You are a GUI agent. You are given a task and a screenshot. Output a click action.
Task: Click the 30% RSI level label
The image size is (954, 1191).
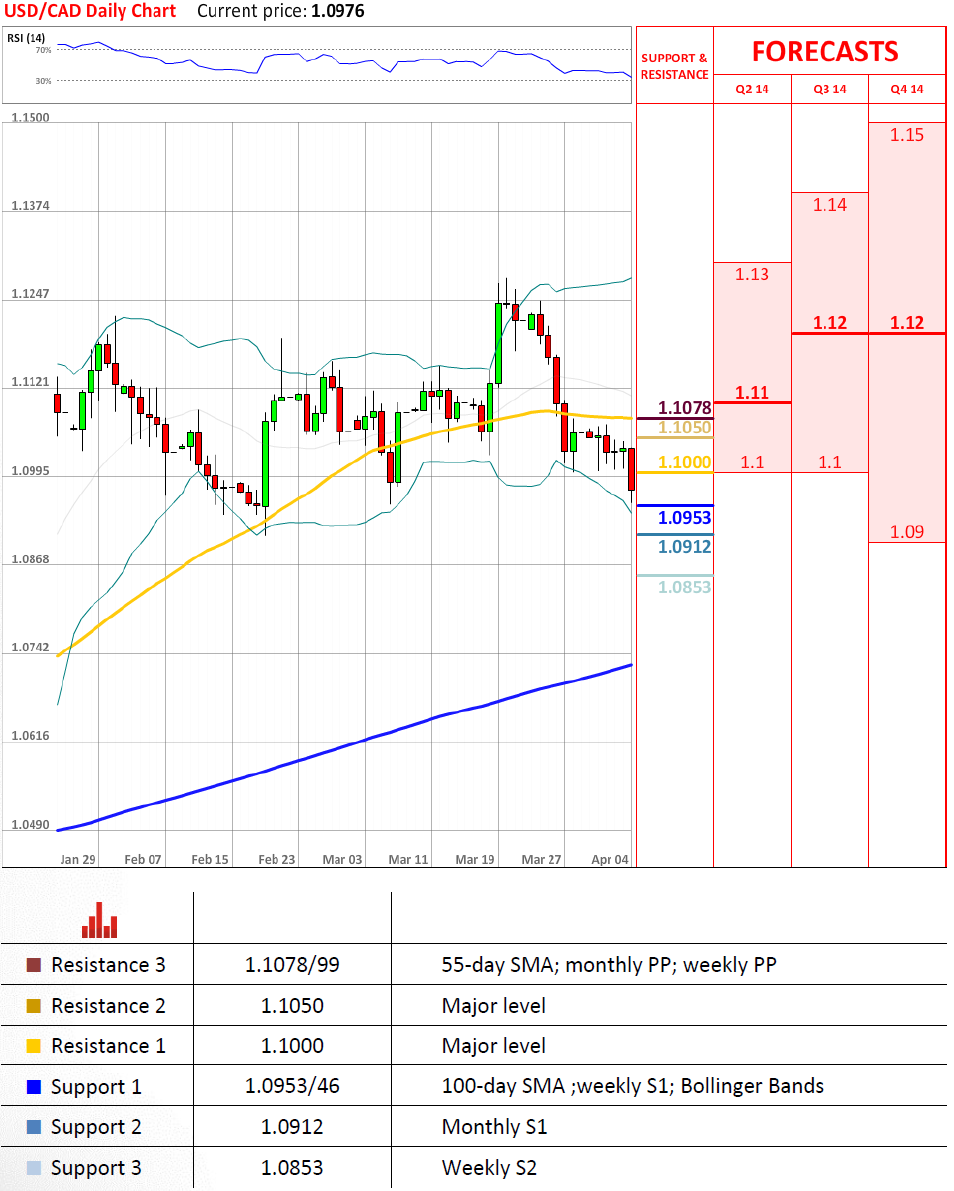click(x=43, y=81)
